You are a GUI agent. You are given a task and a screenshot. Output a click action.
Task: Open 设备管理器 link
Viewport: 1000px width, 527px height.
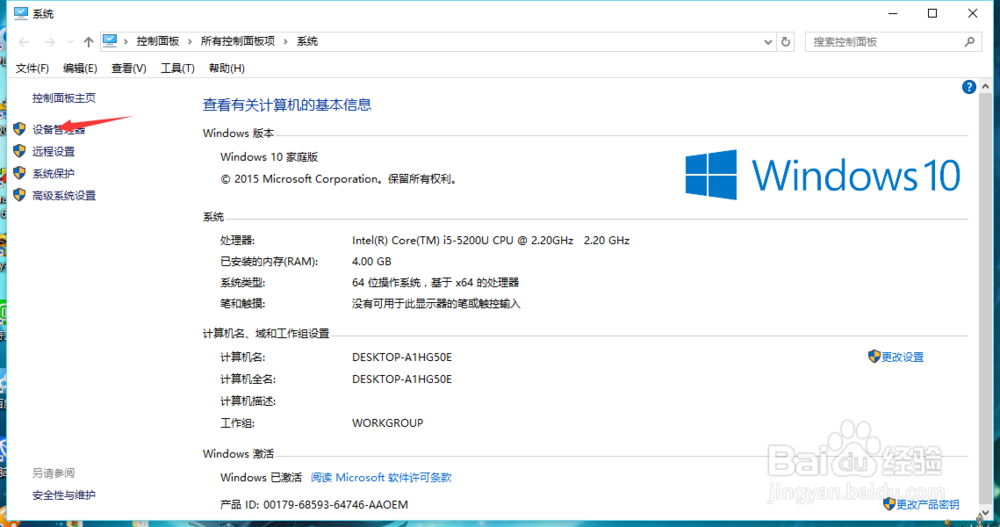[x=59, y=130]
